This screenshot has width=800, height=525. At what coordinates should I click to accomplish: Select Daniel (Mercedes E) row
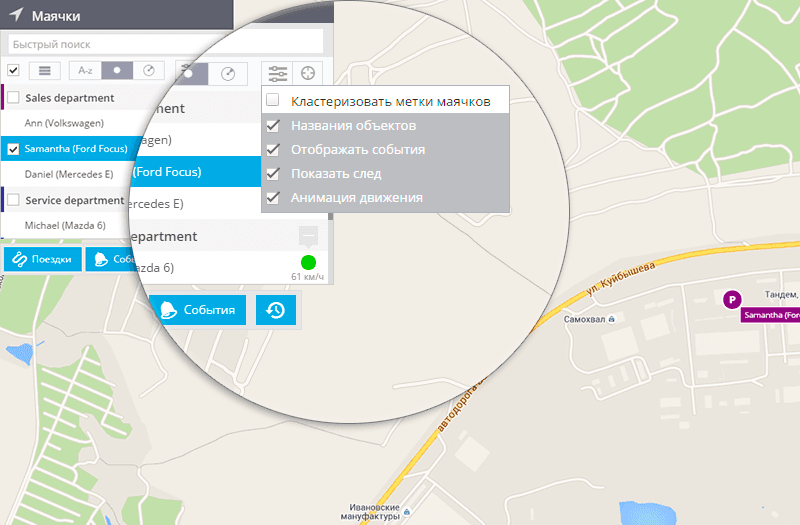pos(69,174)
